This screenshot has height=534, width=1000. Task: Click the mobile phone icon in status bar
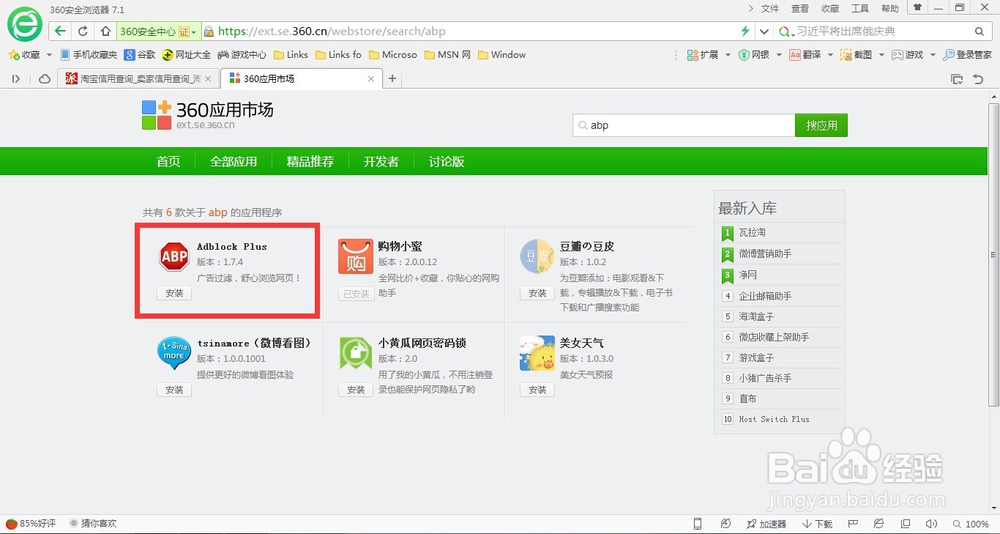697,524
